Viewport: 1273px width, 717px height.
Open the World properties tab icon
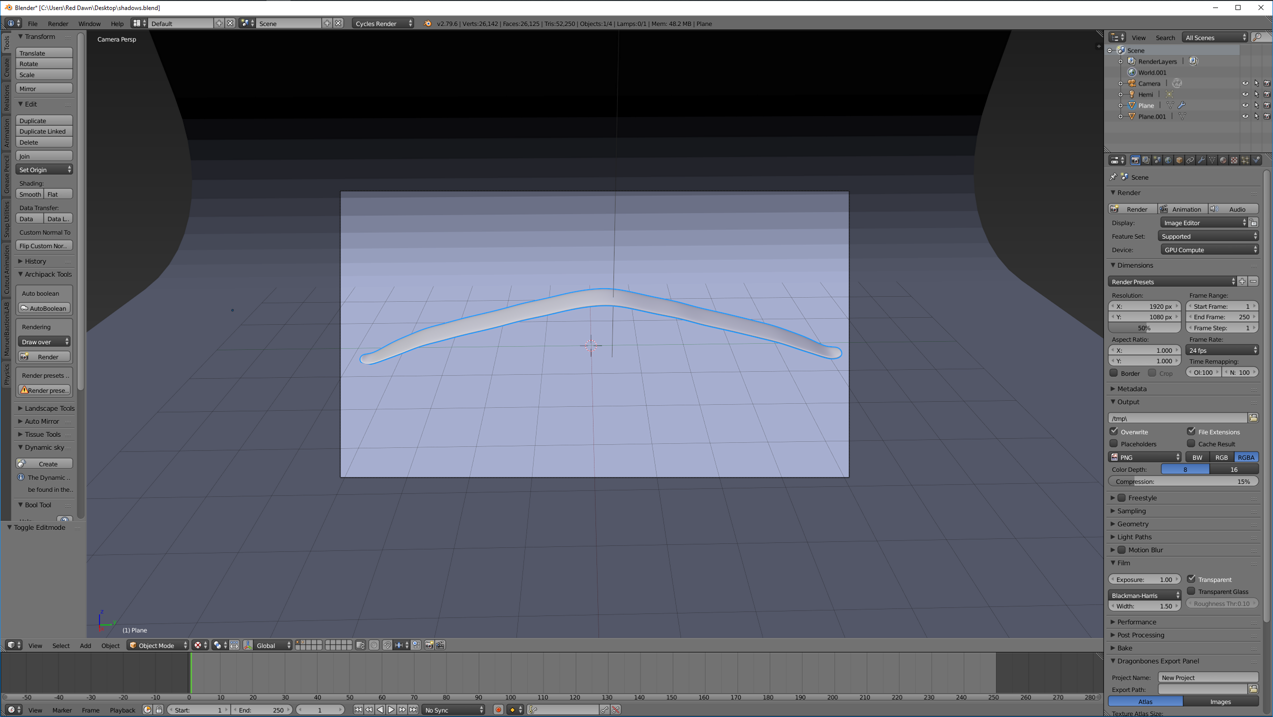tap(1168, 160)
